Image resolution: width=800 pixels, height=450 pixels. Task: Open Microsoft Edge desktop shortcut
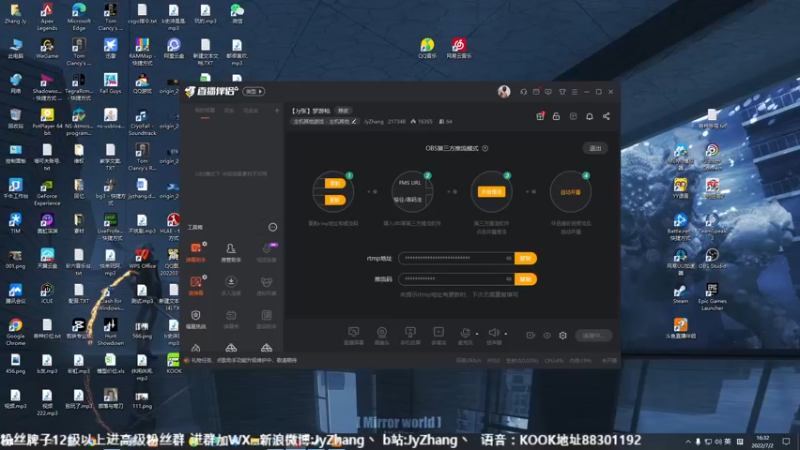click(x=79, y=16)
